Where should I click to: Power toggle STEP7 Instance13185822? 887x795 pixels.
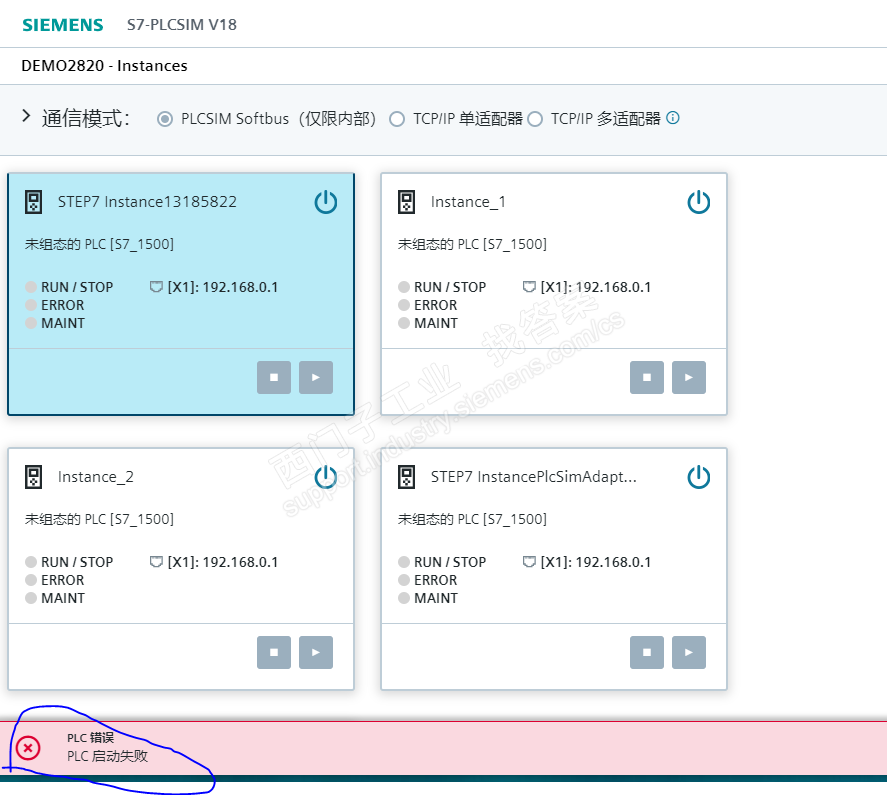click(x=326, y=202)
